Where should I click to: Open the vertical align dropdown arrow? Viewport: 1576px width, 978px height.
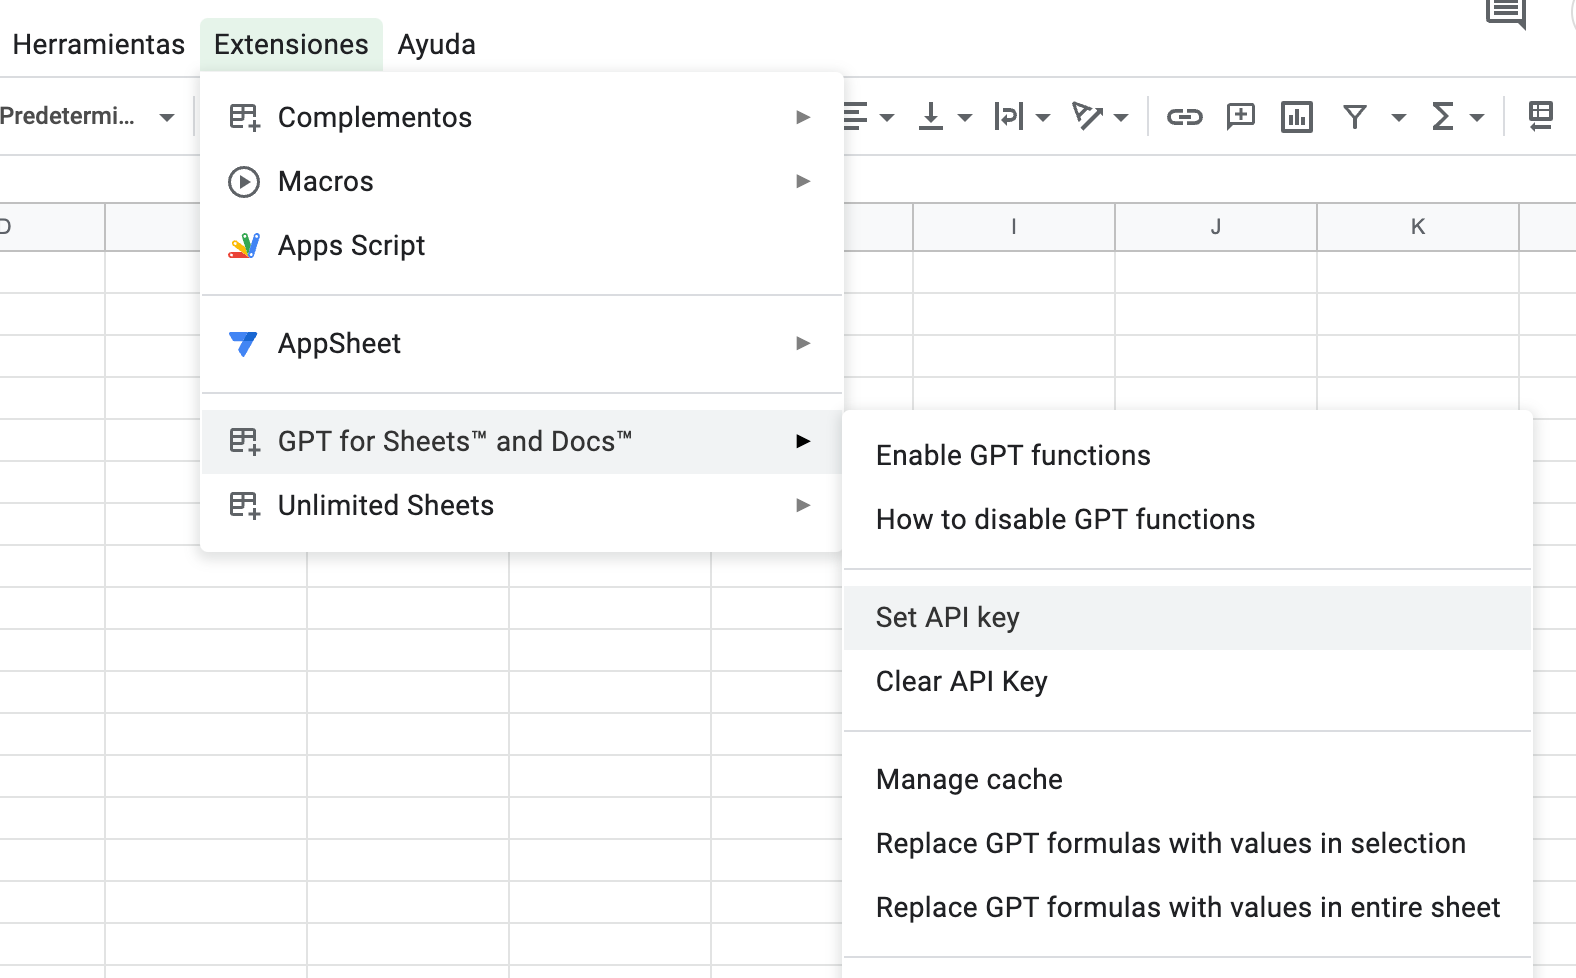point(964,118)
